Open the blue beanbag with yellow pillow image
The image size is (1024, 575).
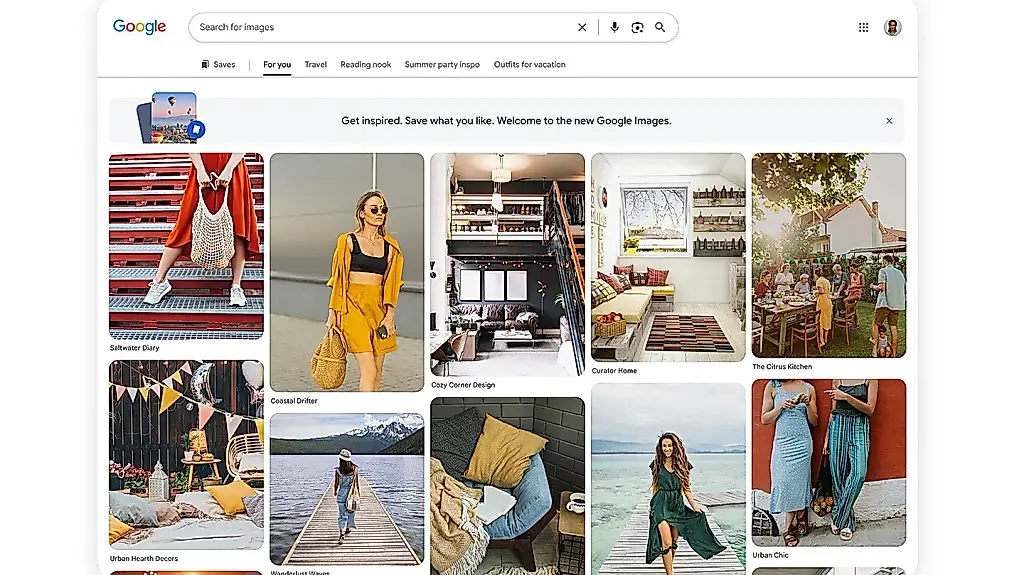click(x=507, y=486)
